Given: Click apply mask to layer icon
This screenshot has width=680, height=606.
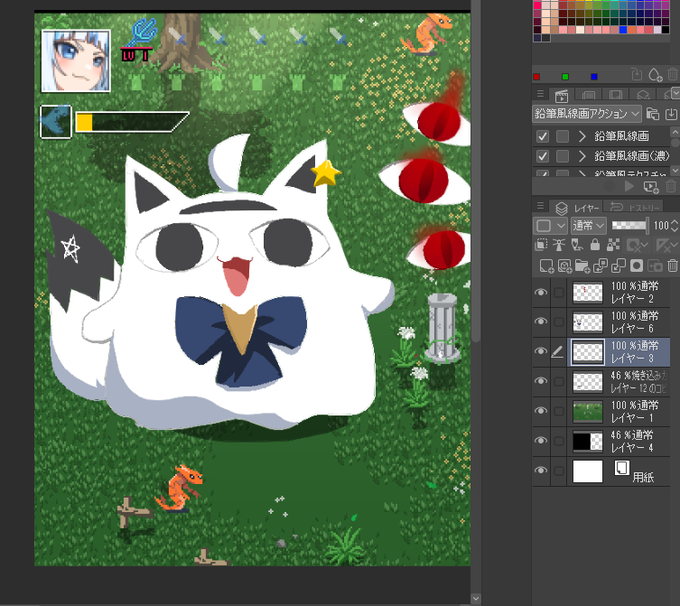Looking at the screenshot, I should click(654, 265).
